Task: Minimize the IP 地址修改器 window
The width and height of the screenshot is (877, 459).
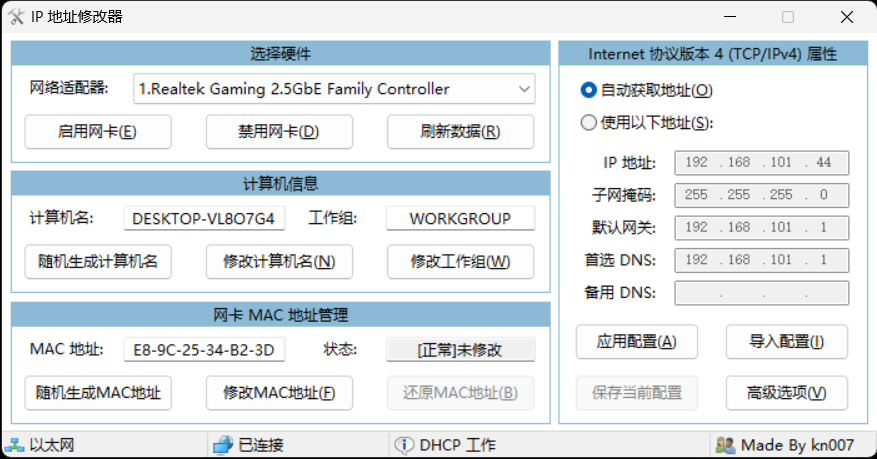Action: [x=730, y=17]
